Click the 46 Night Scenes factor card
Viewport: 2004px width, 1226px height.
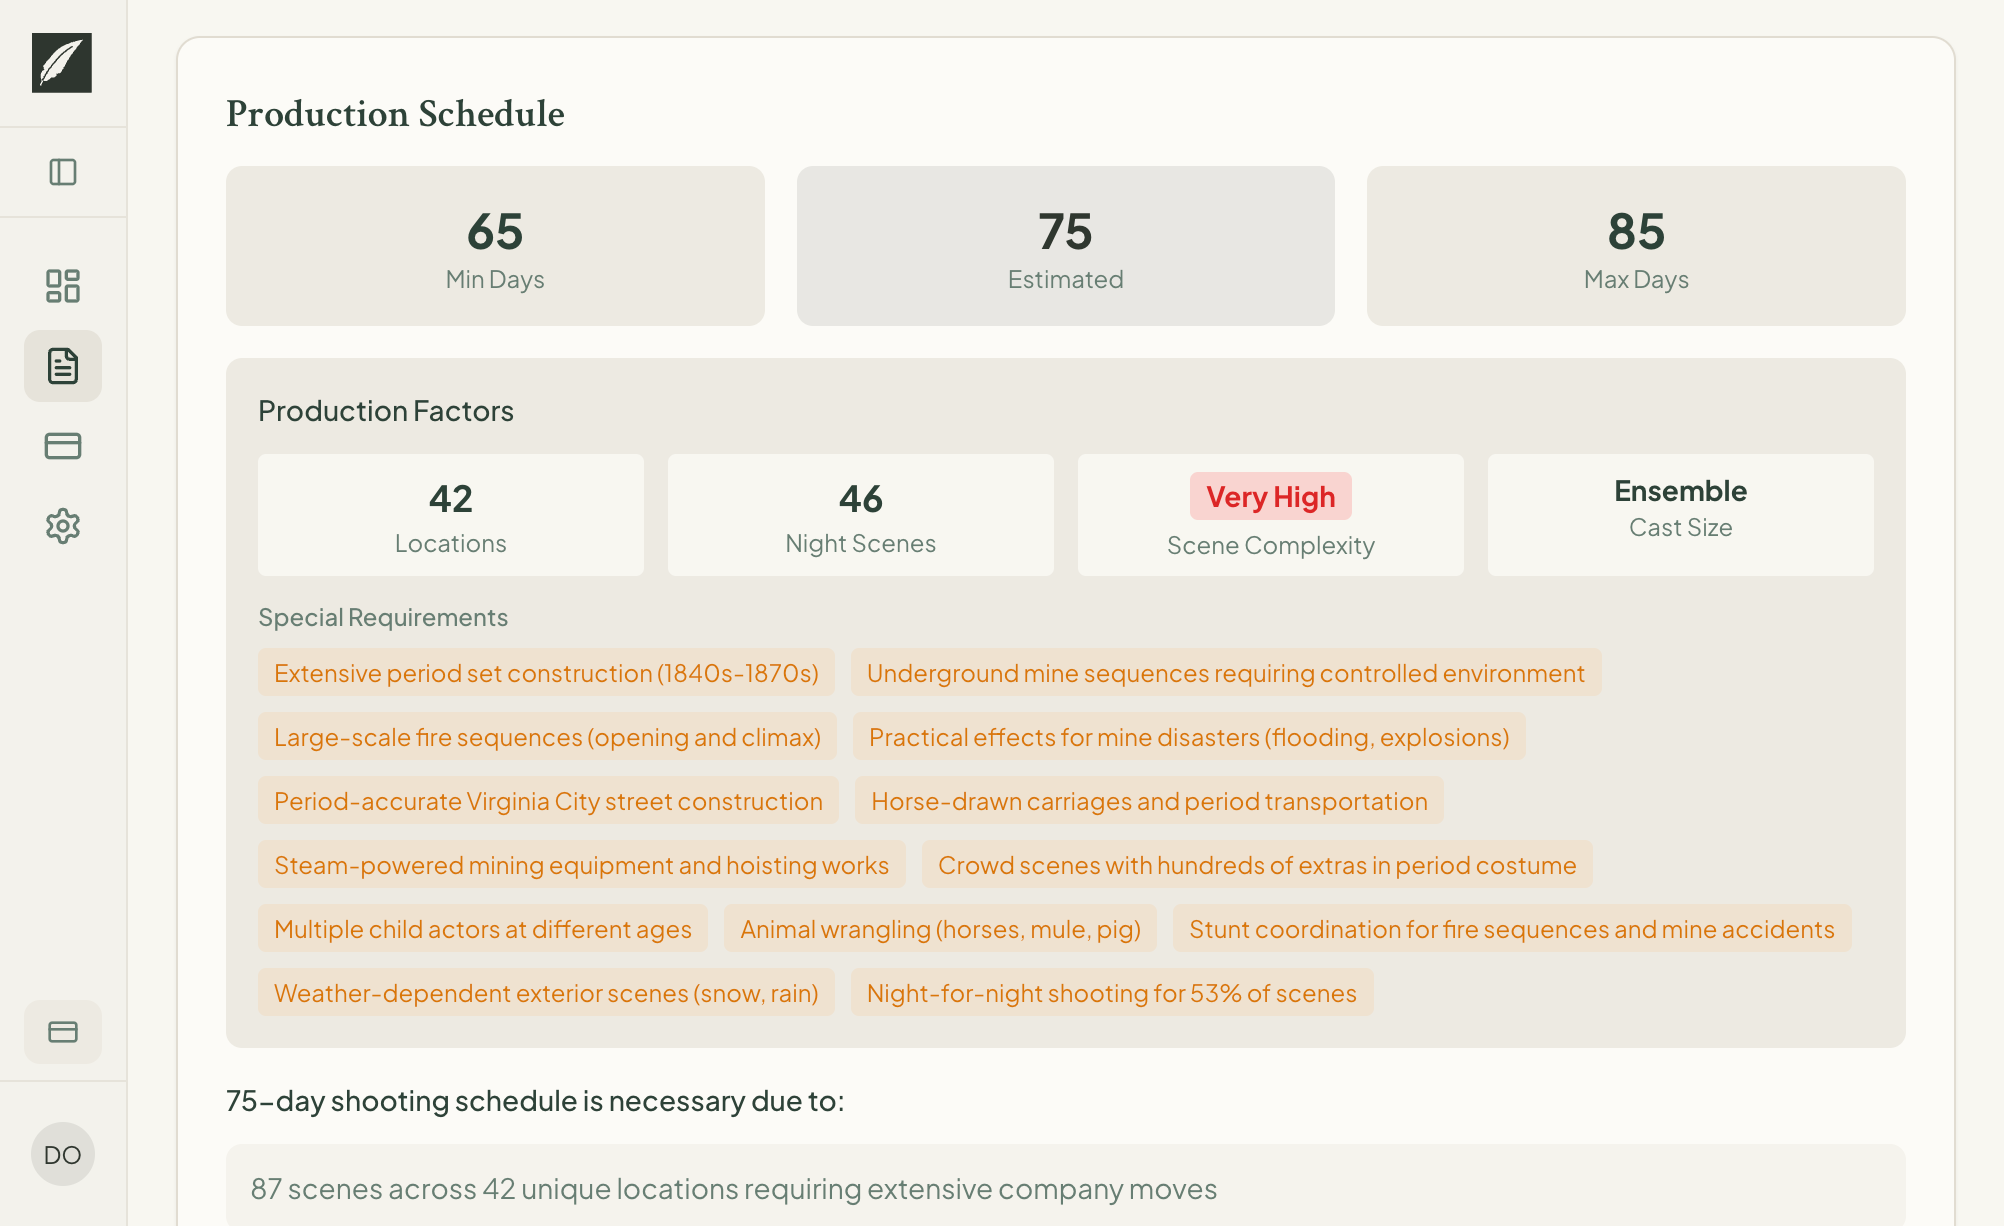[859, 515]
